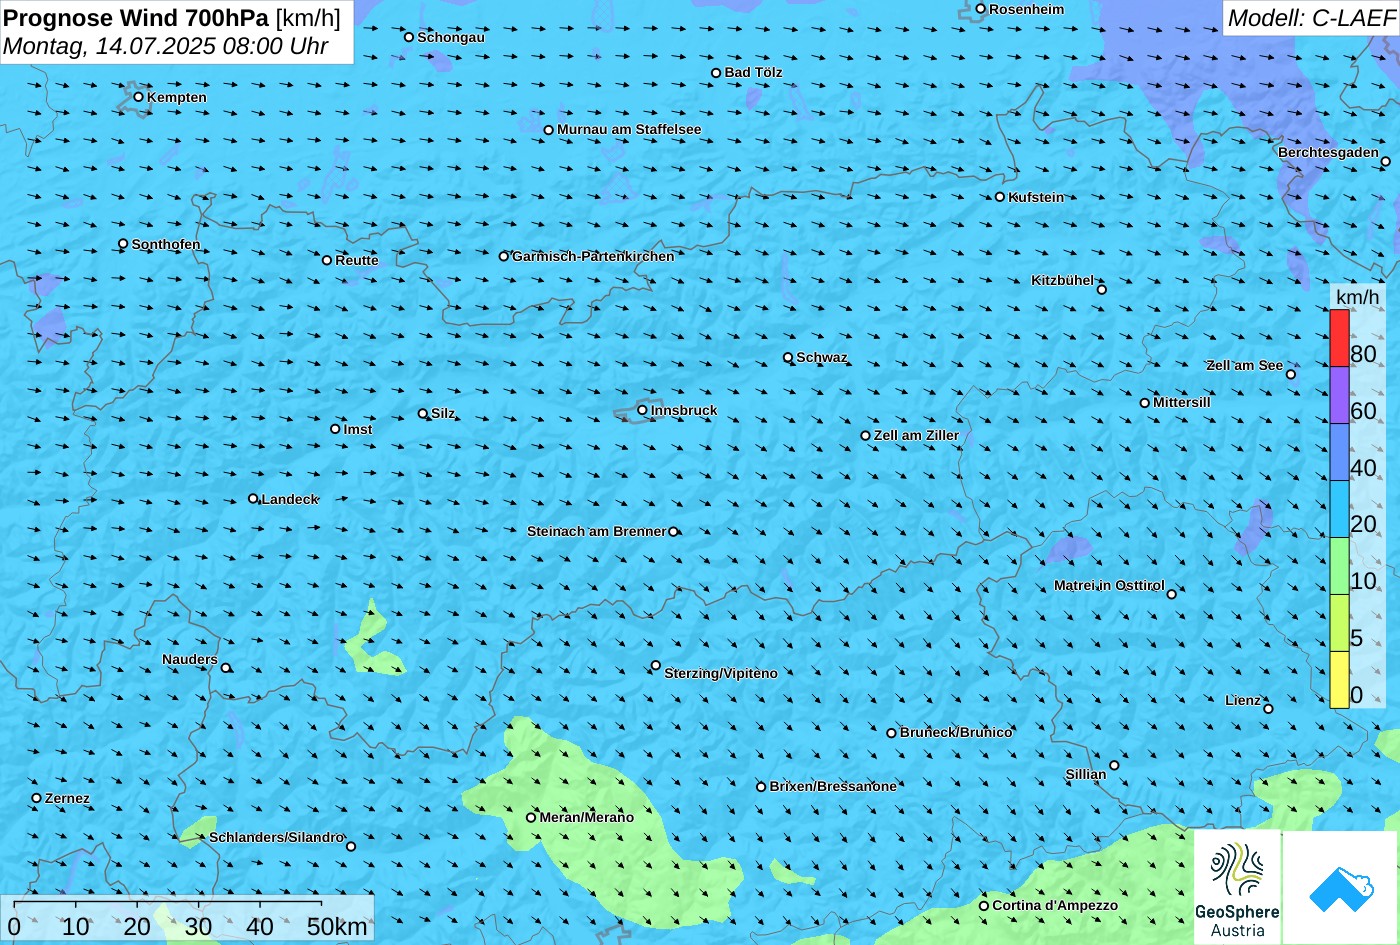Click the legend 'km/h' unit header
The image size is (1400, 945).
pos(1357,298)
